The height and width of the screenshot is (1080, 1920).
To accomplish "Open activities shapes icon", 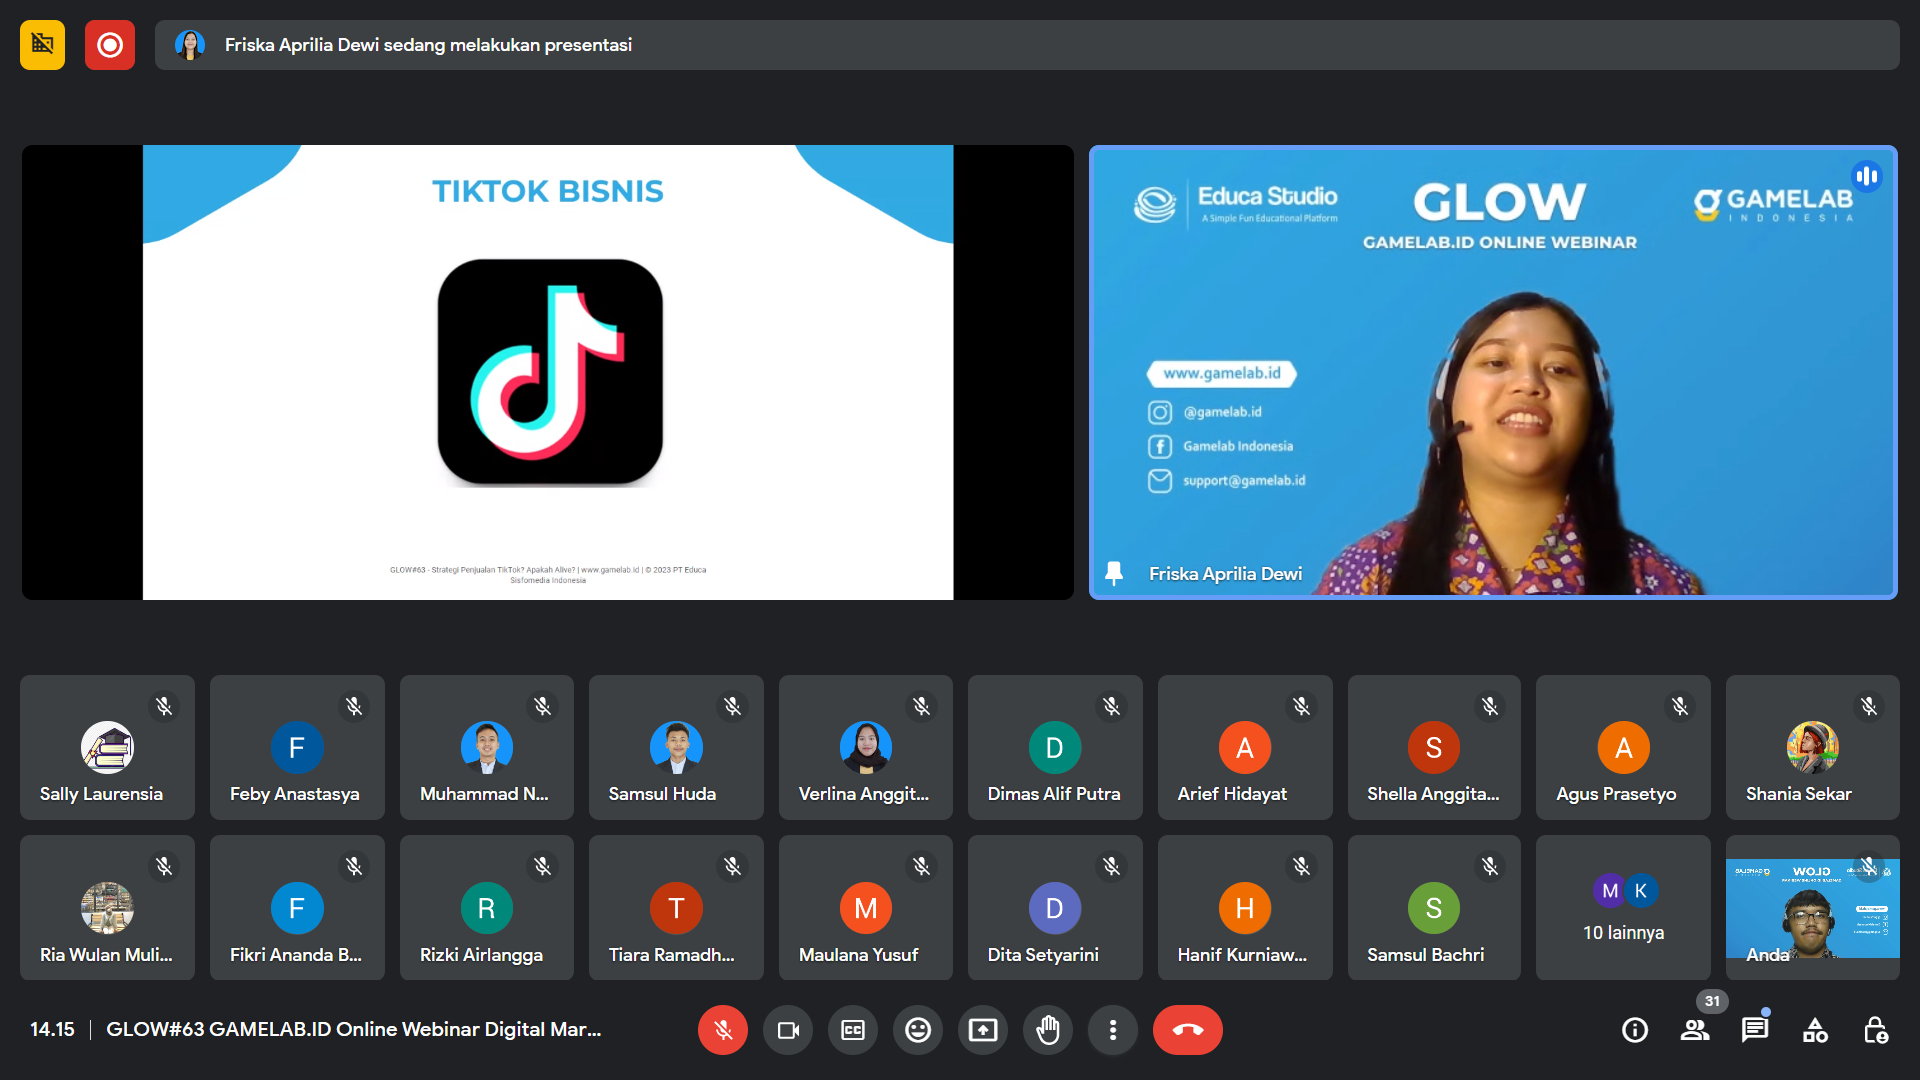I will coord(1815,1030).
